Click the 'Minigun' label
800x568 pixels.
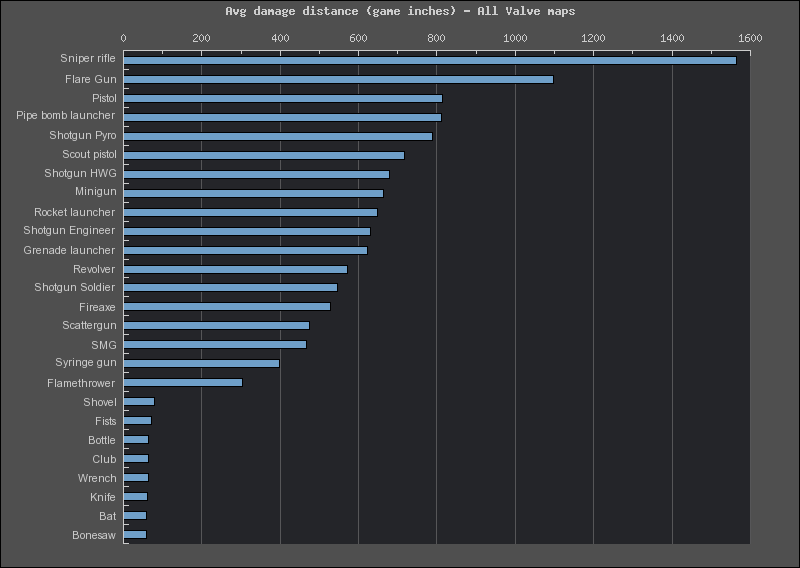click(95, 191)
